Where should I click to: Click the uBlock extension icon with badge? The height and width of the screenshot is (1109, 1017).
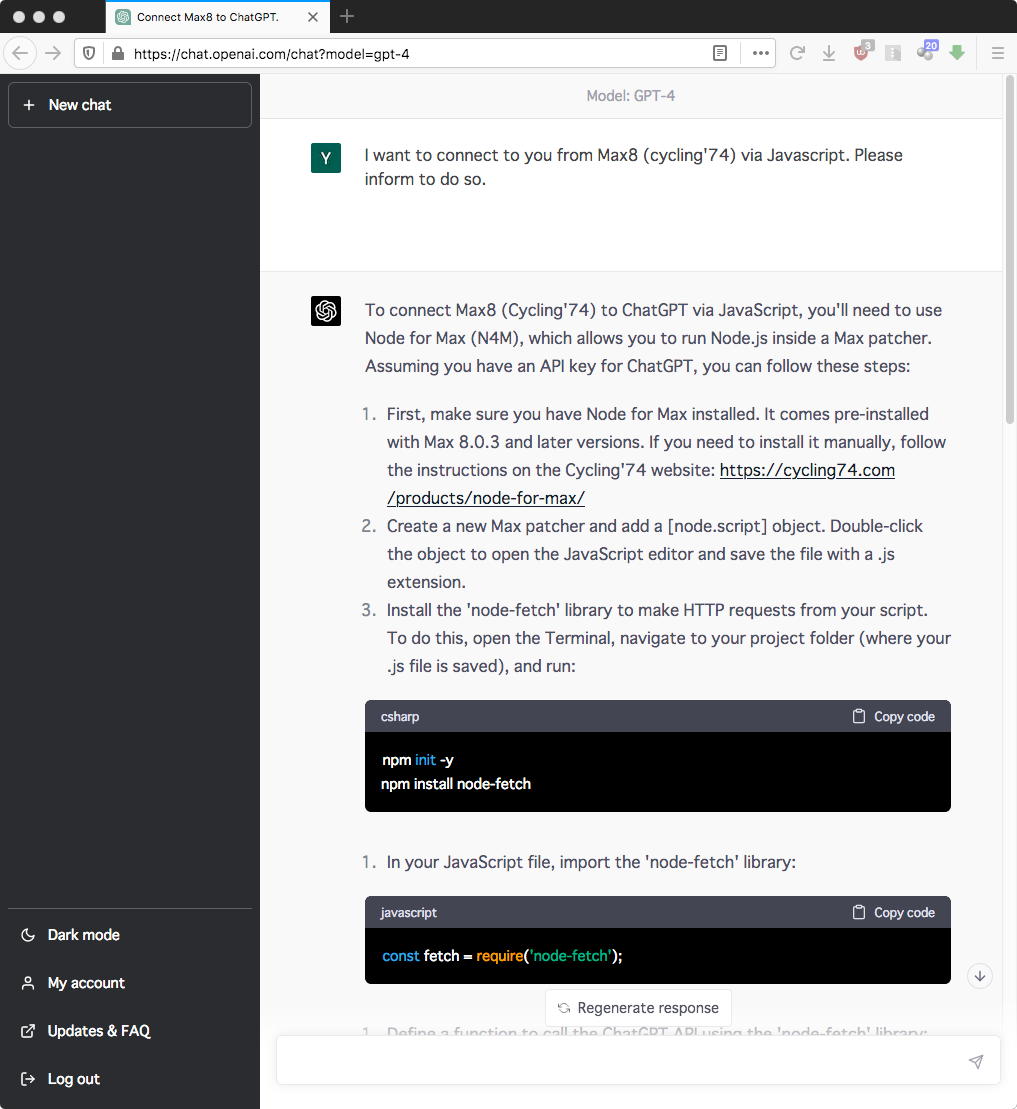[862, 51]
